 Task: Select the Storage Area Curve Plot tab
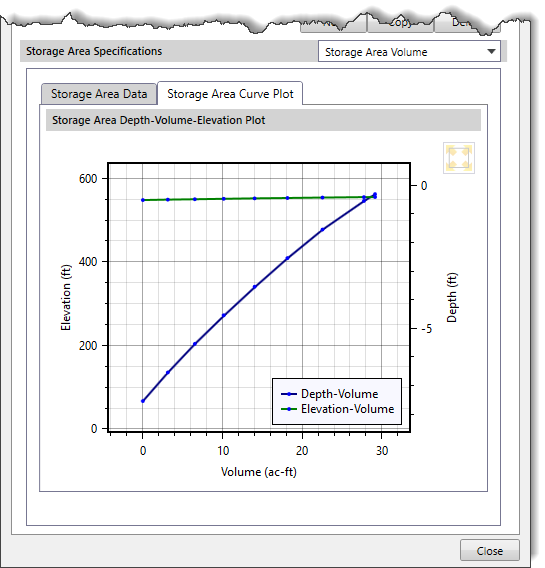tap(230, 93)
